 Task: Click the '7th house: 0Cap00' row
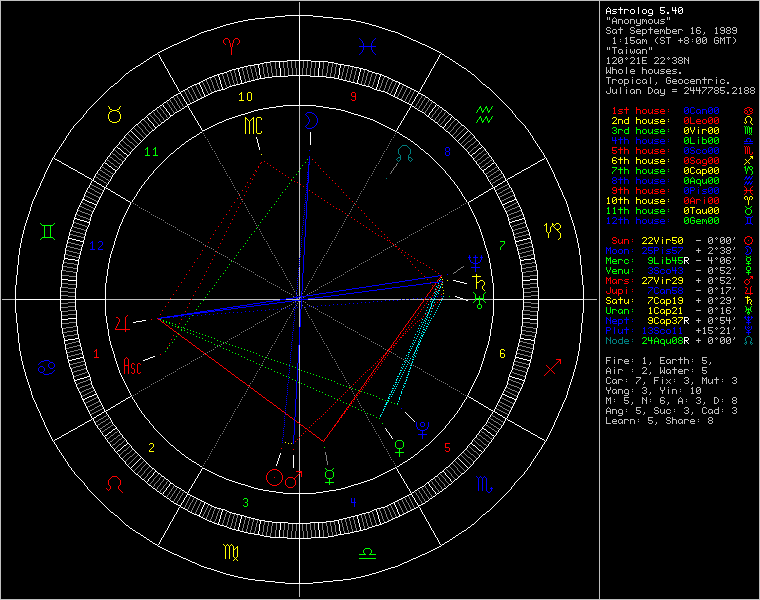(681, 171)
